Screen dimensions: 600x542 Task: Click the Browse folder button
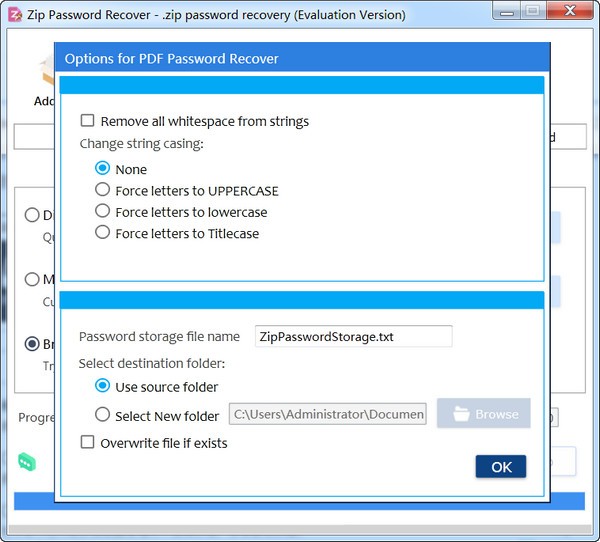(484, 413)
